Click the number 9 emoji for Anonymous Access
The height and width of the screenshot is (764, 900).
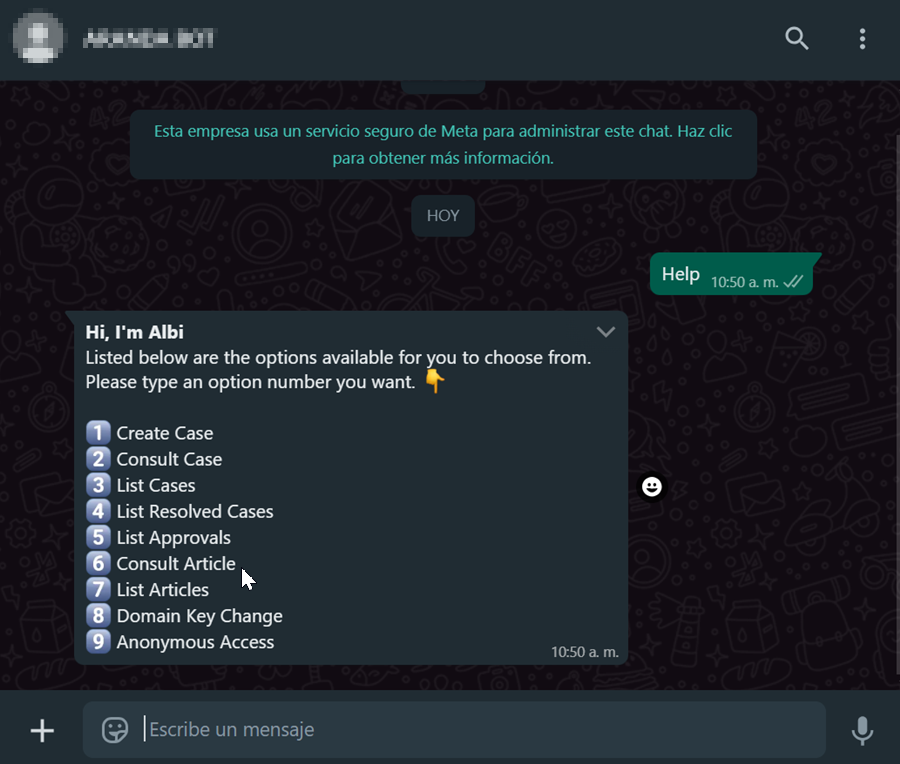tap(98, 642)
